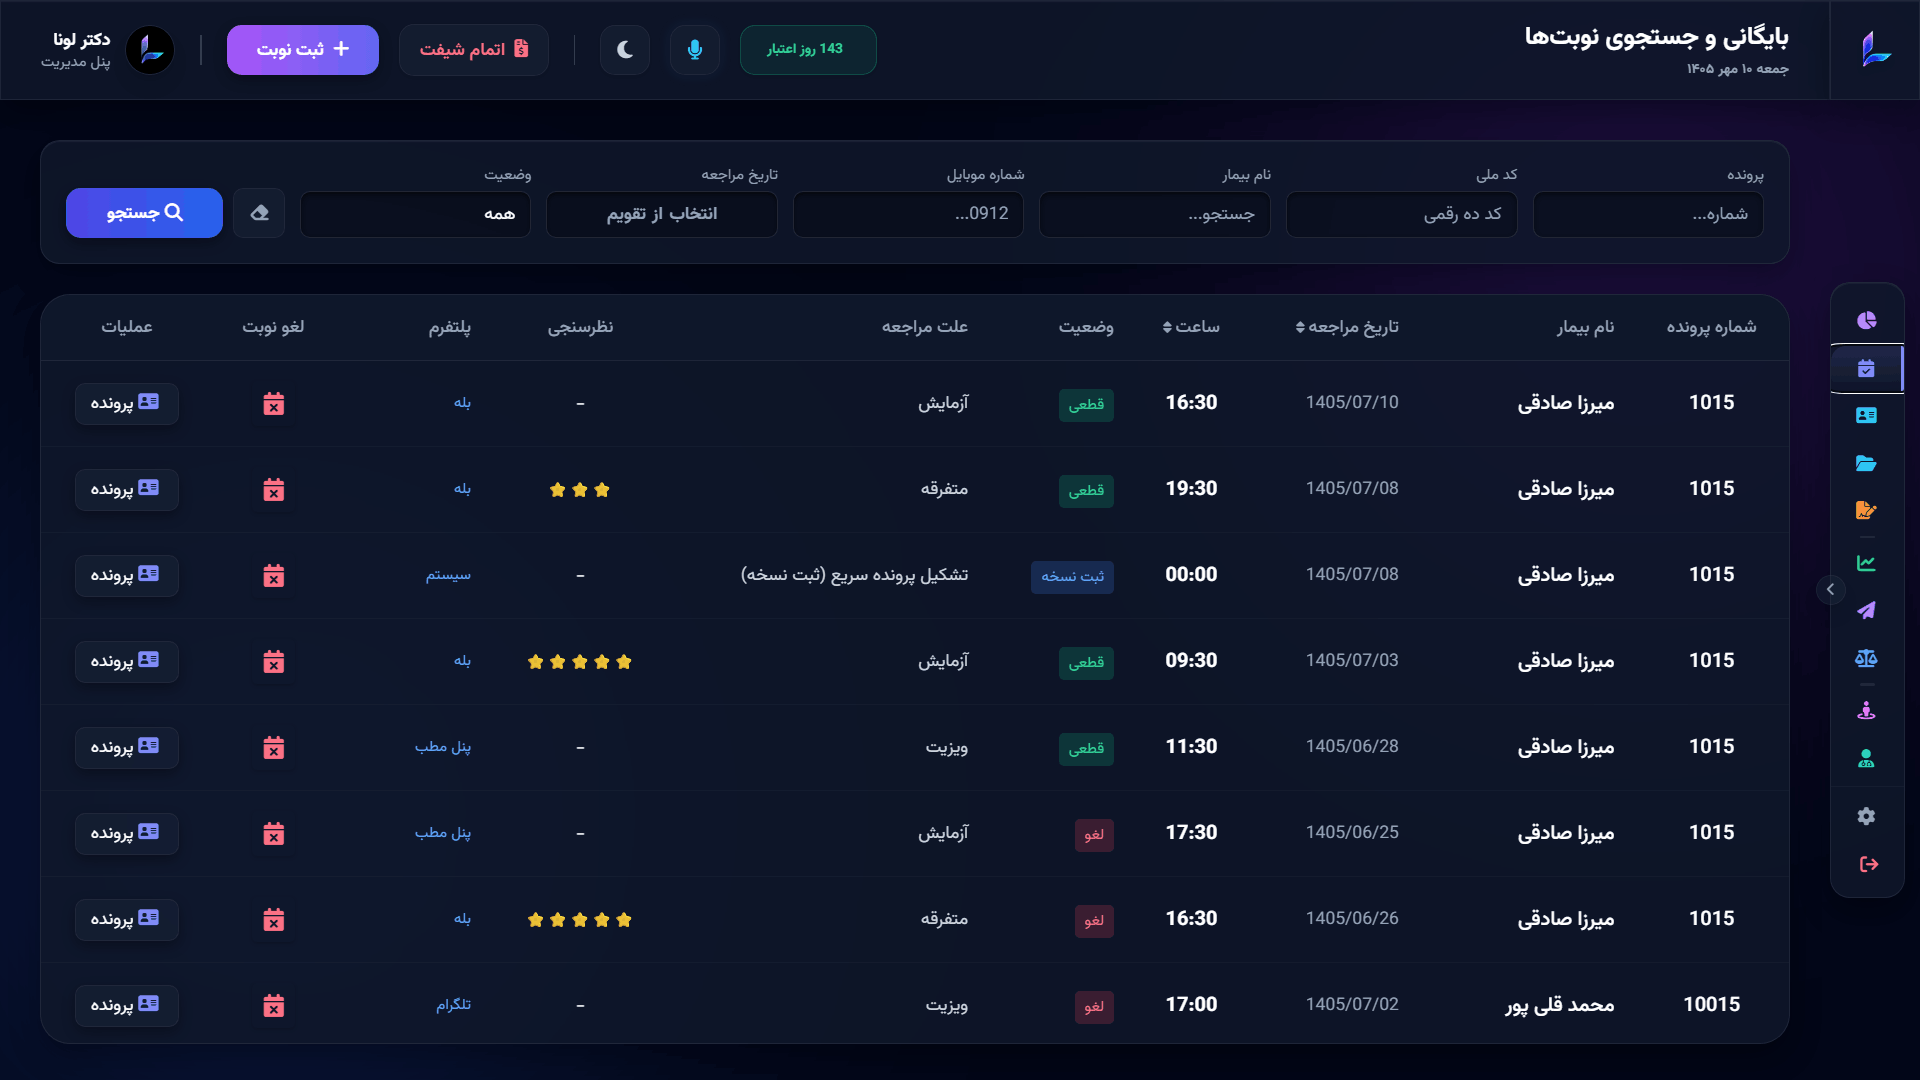
Task: Open پرونده for the 1405/06/28 visit row
Action: tap(127, 748)
